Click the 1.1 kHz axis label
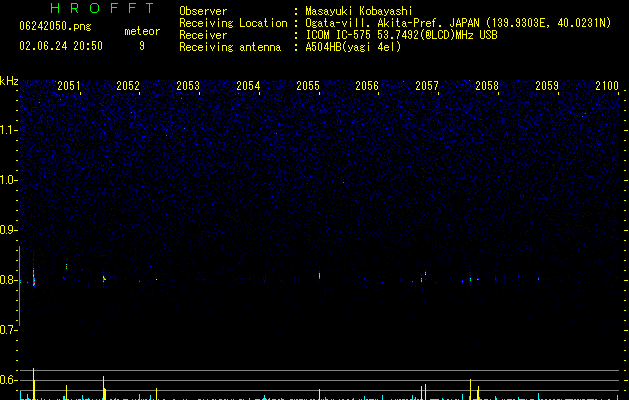The width and height of the screenshot is (629, 400). (8, 130)
